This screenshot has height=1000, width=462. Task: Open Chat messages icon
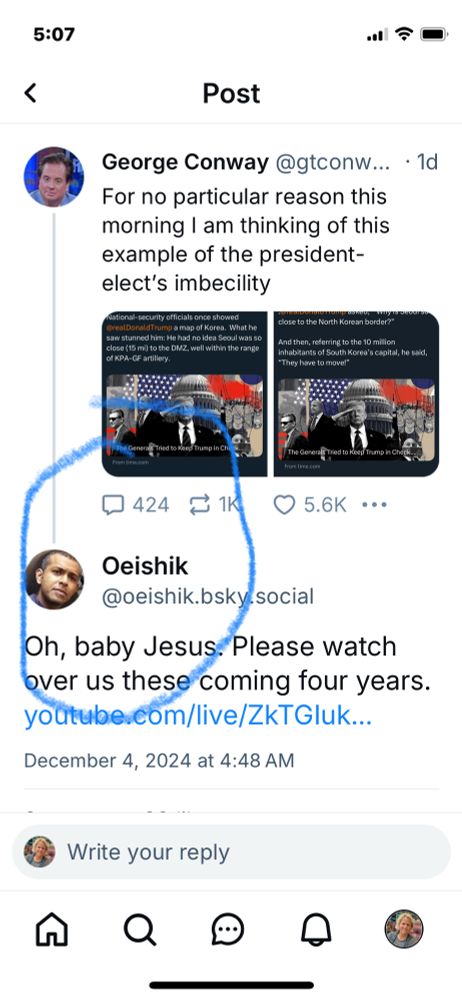[228, 930]
